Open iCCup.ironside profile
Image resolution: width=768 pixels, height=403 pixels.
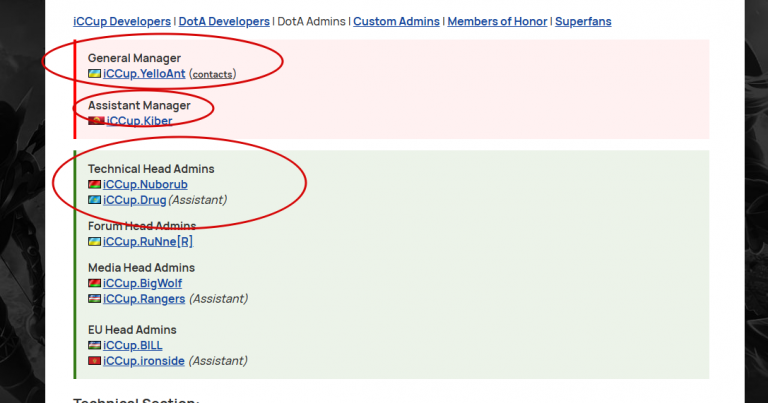coord(144,361)
